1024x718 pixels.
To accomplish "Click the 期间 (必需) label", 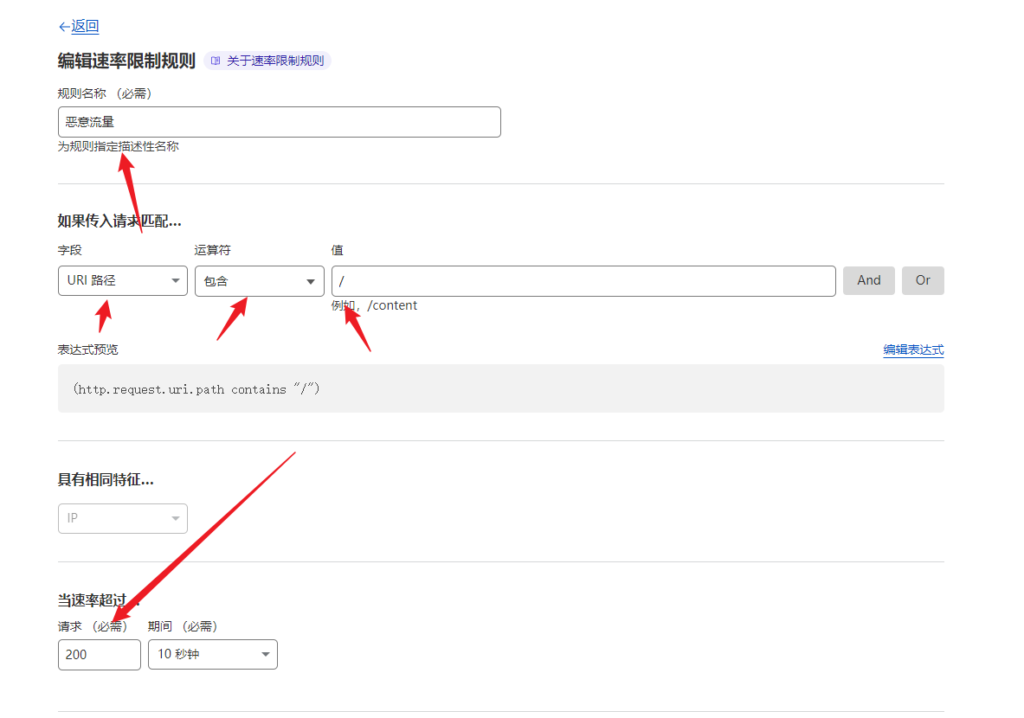I will pyautogui.click(x=182, y=626).
